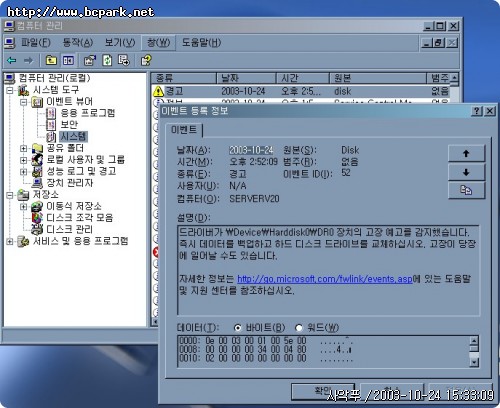Select the disk source cell in warning row

click(x=343, y=91)
